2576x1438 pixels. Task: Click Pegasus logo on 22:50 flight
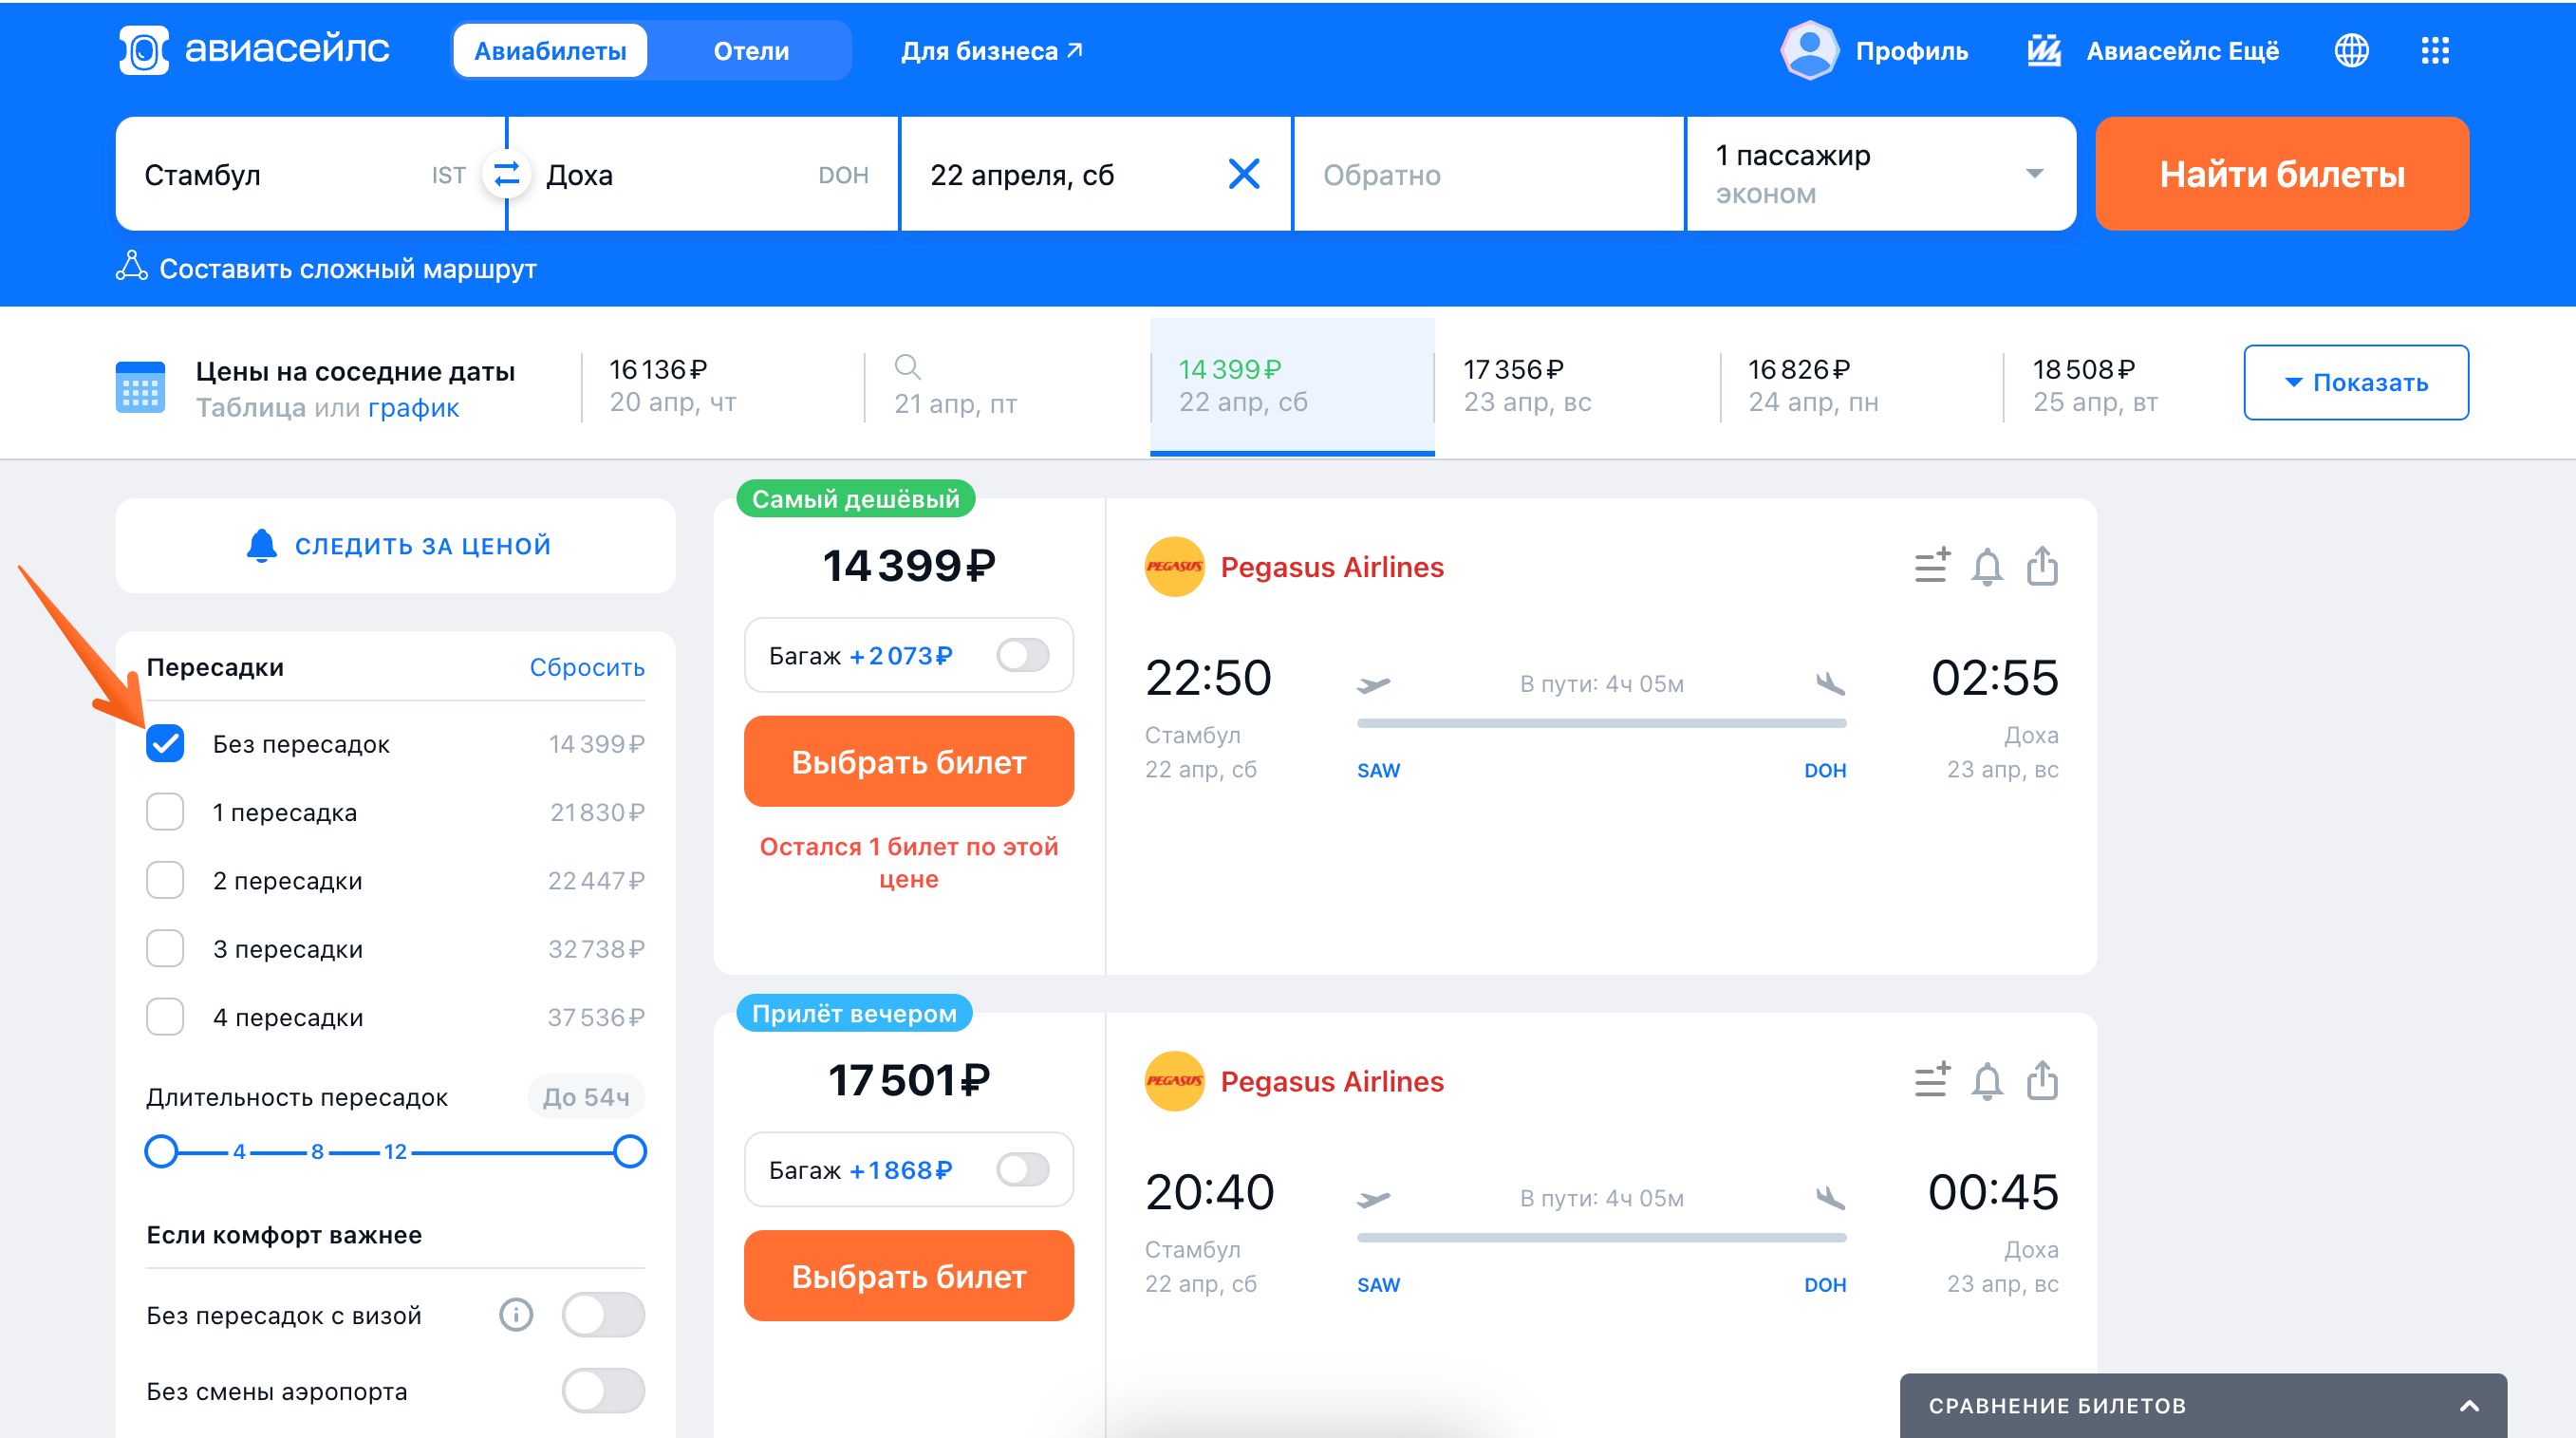click(1174, 567)
